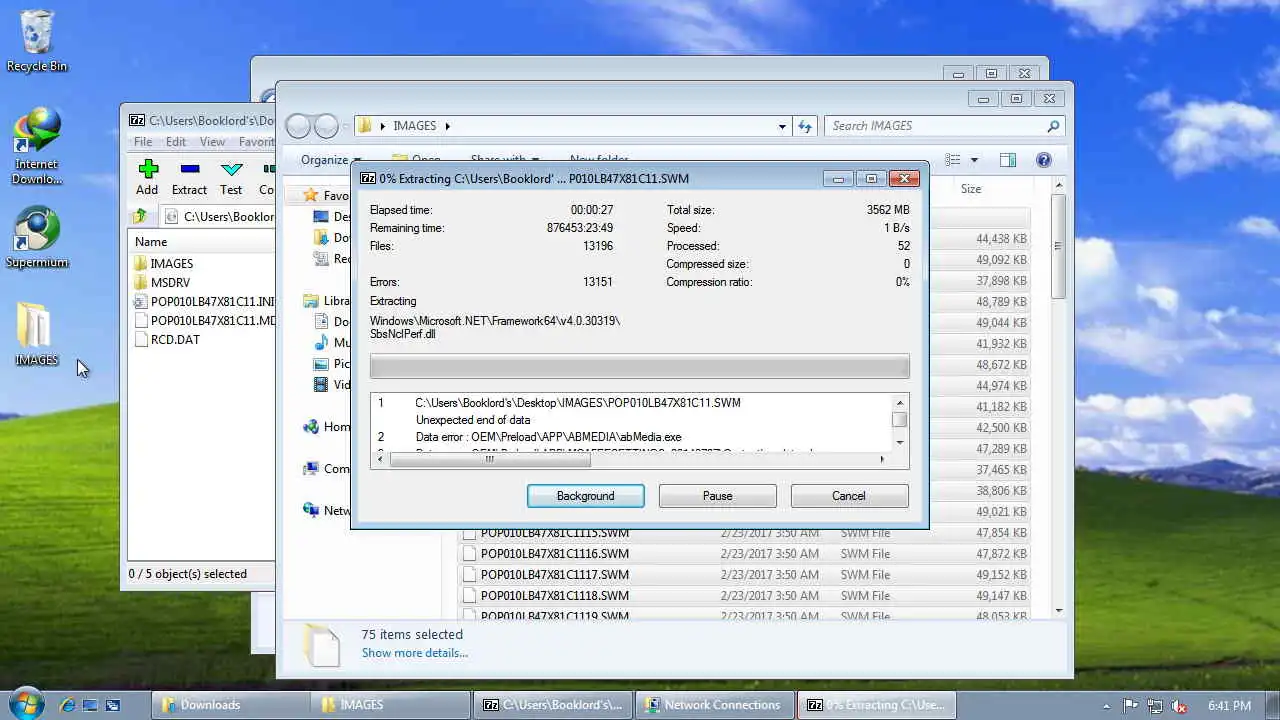Click the Extract icon in 7-Zip toolbar
This screenshot has height=720, width=1280.
coord(189,169)
